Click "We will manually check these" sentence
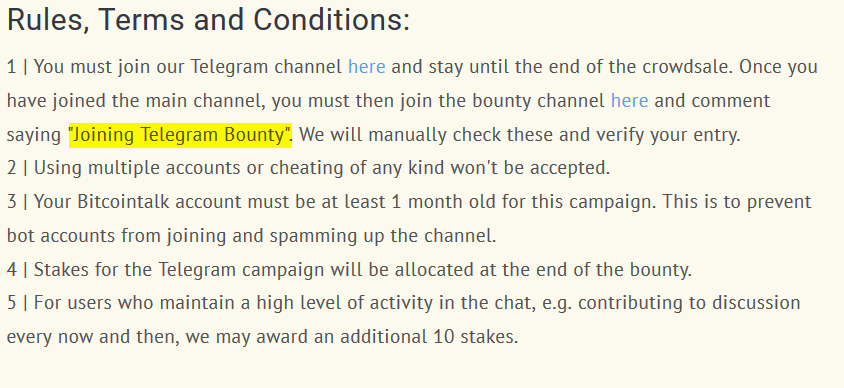The width and height of the screenshot is (844, 388). tap(427, 135)
